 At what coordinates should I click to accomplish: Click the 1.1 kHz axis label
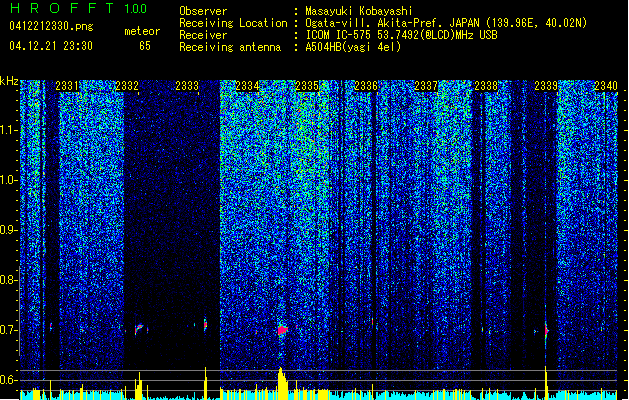8,130
